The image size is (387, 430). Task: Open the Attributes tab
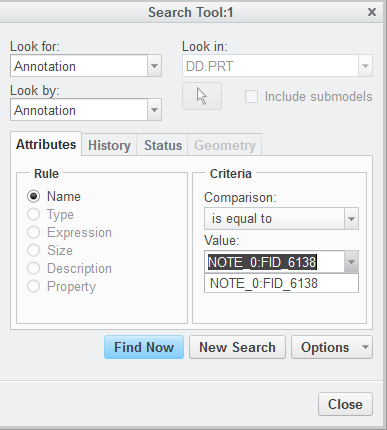[x=46, y=144]
